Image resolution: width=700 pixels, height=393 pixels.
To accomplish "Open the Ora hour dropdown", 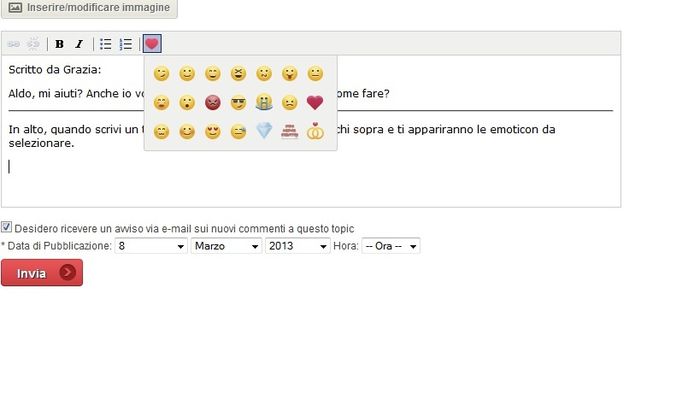I will pyautogui.click(x=391, y=246).
